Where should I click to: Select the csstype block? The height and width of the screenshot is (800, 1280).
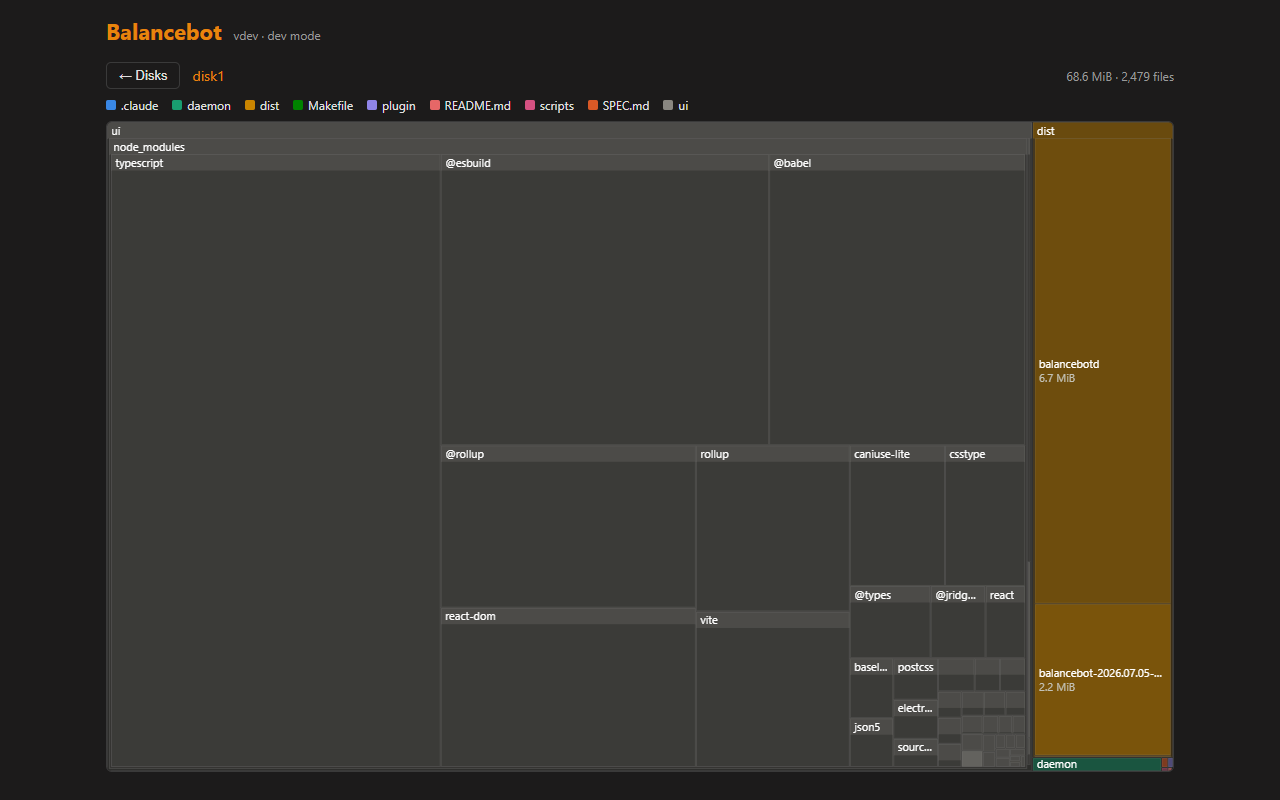tap(985, 516)
